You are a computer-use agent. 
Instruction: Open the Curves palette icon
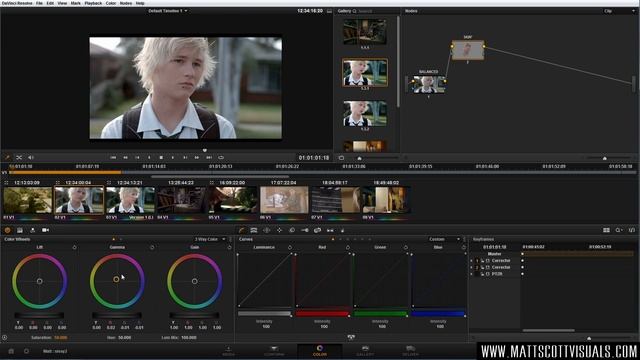(242, 230)
